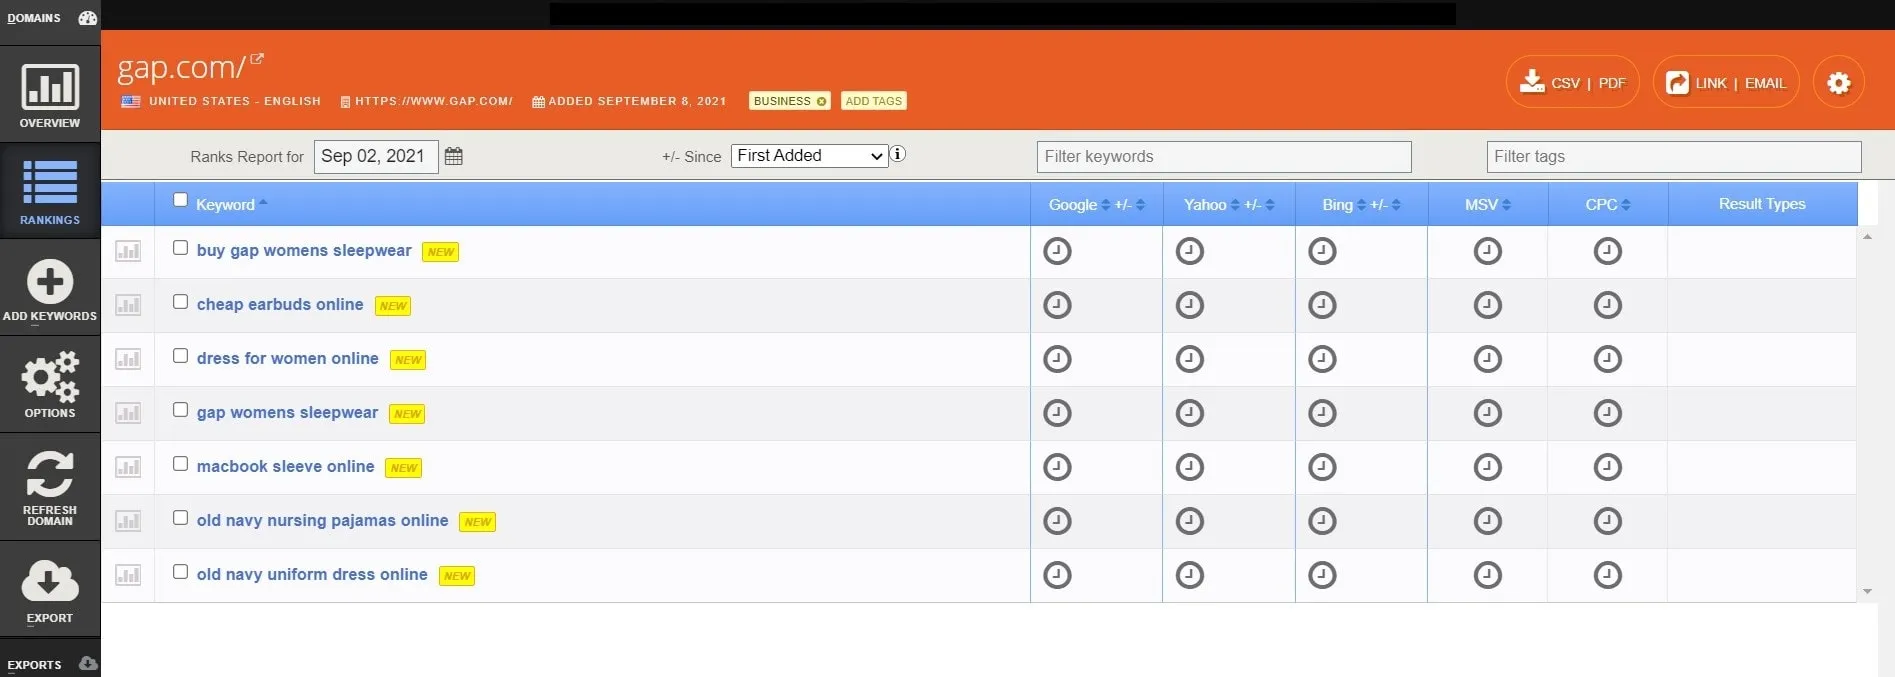Select the macbook sleeve online checkbox
1895x677 pixels.
180,464
